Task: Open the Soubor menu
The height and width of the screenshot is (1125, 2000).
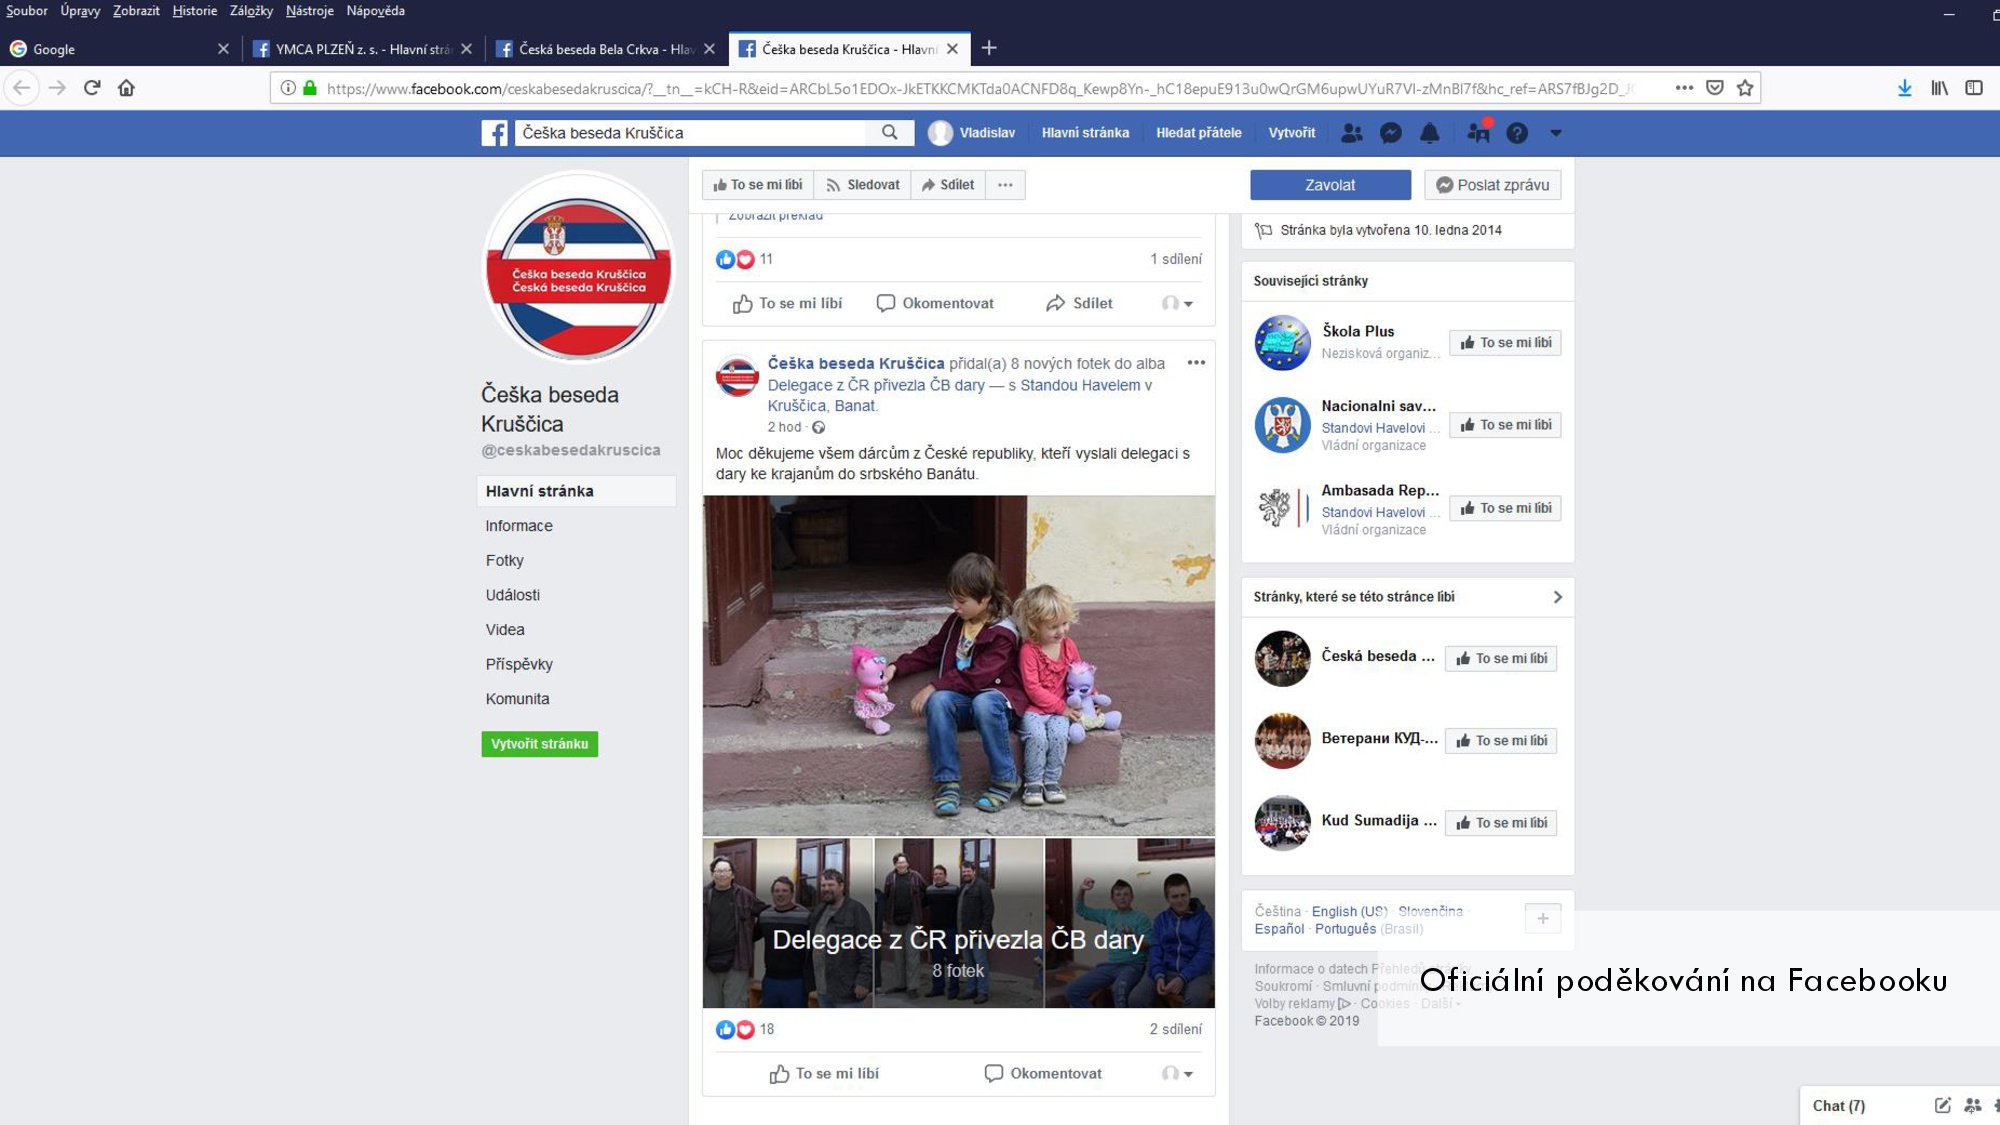Action: (27, 11)
